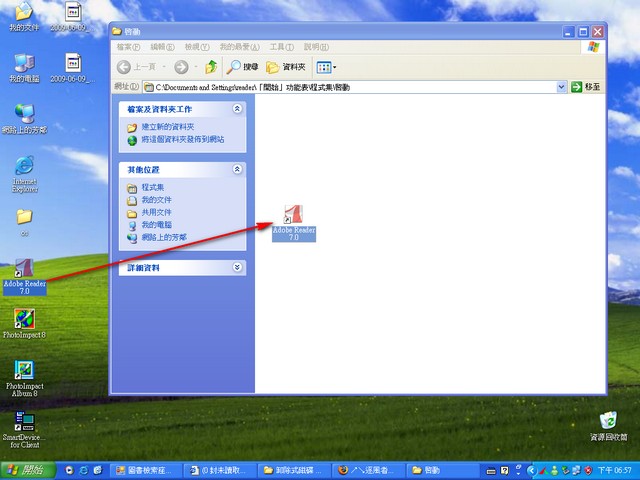Select PhotoImpact Album 8 desktop icon
Screen dimensions: 640x480
[x=24, y=378]
